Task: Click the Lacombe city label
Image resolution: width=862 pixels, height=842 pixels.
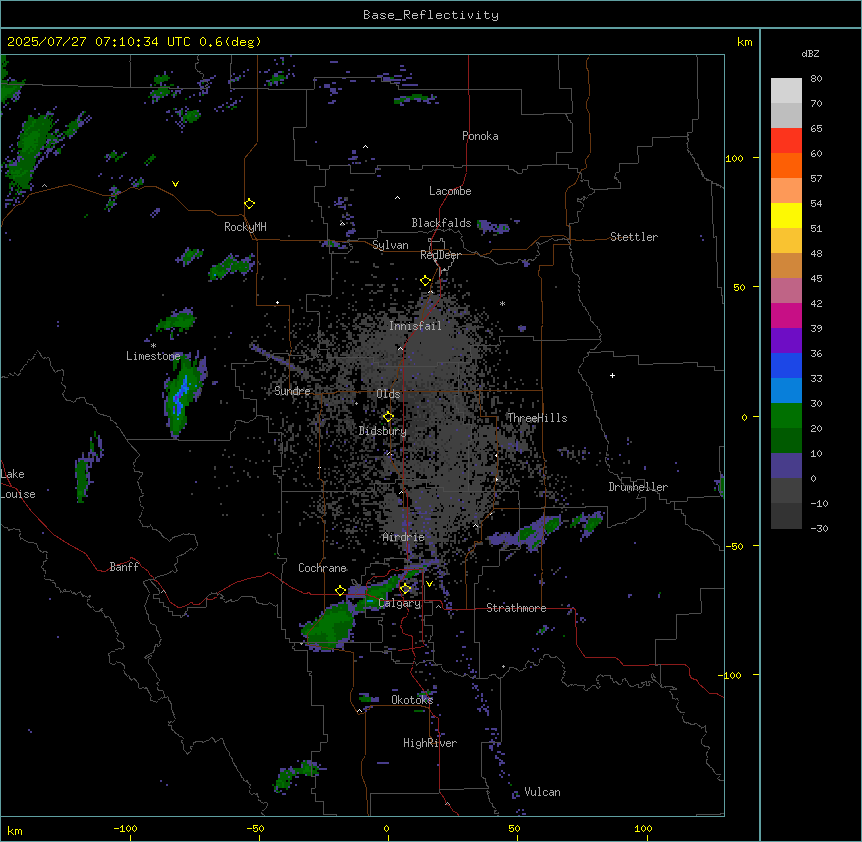Action: tap(450, 191)
